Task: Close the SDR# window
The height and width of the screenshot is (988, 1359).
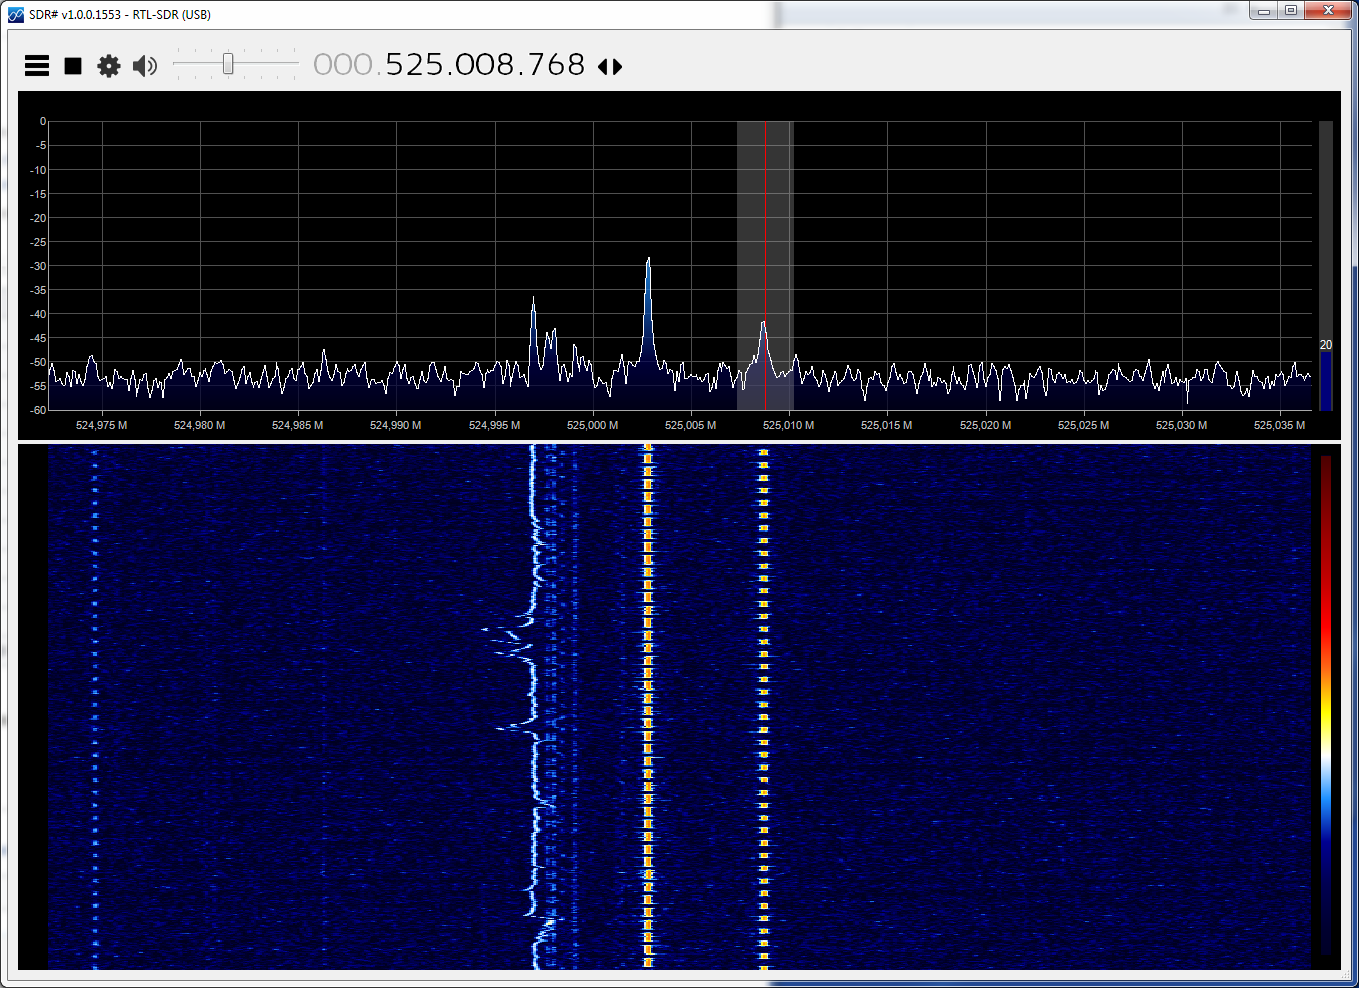Action: (x=1329, y=11)
